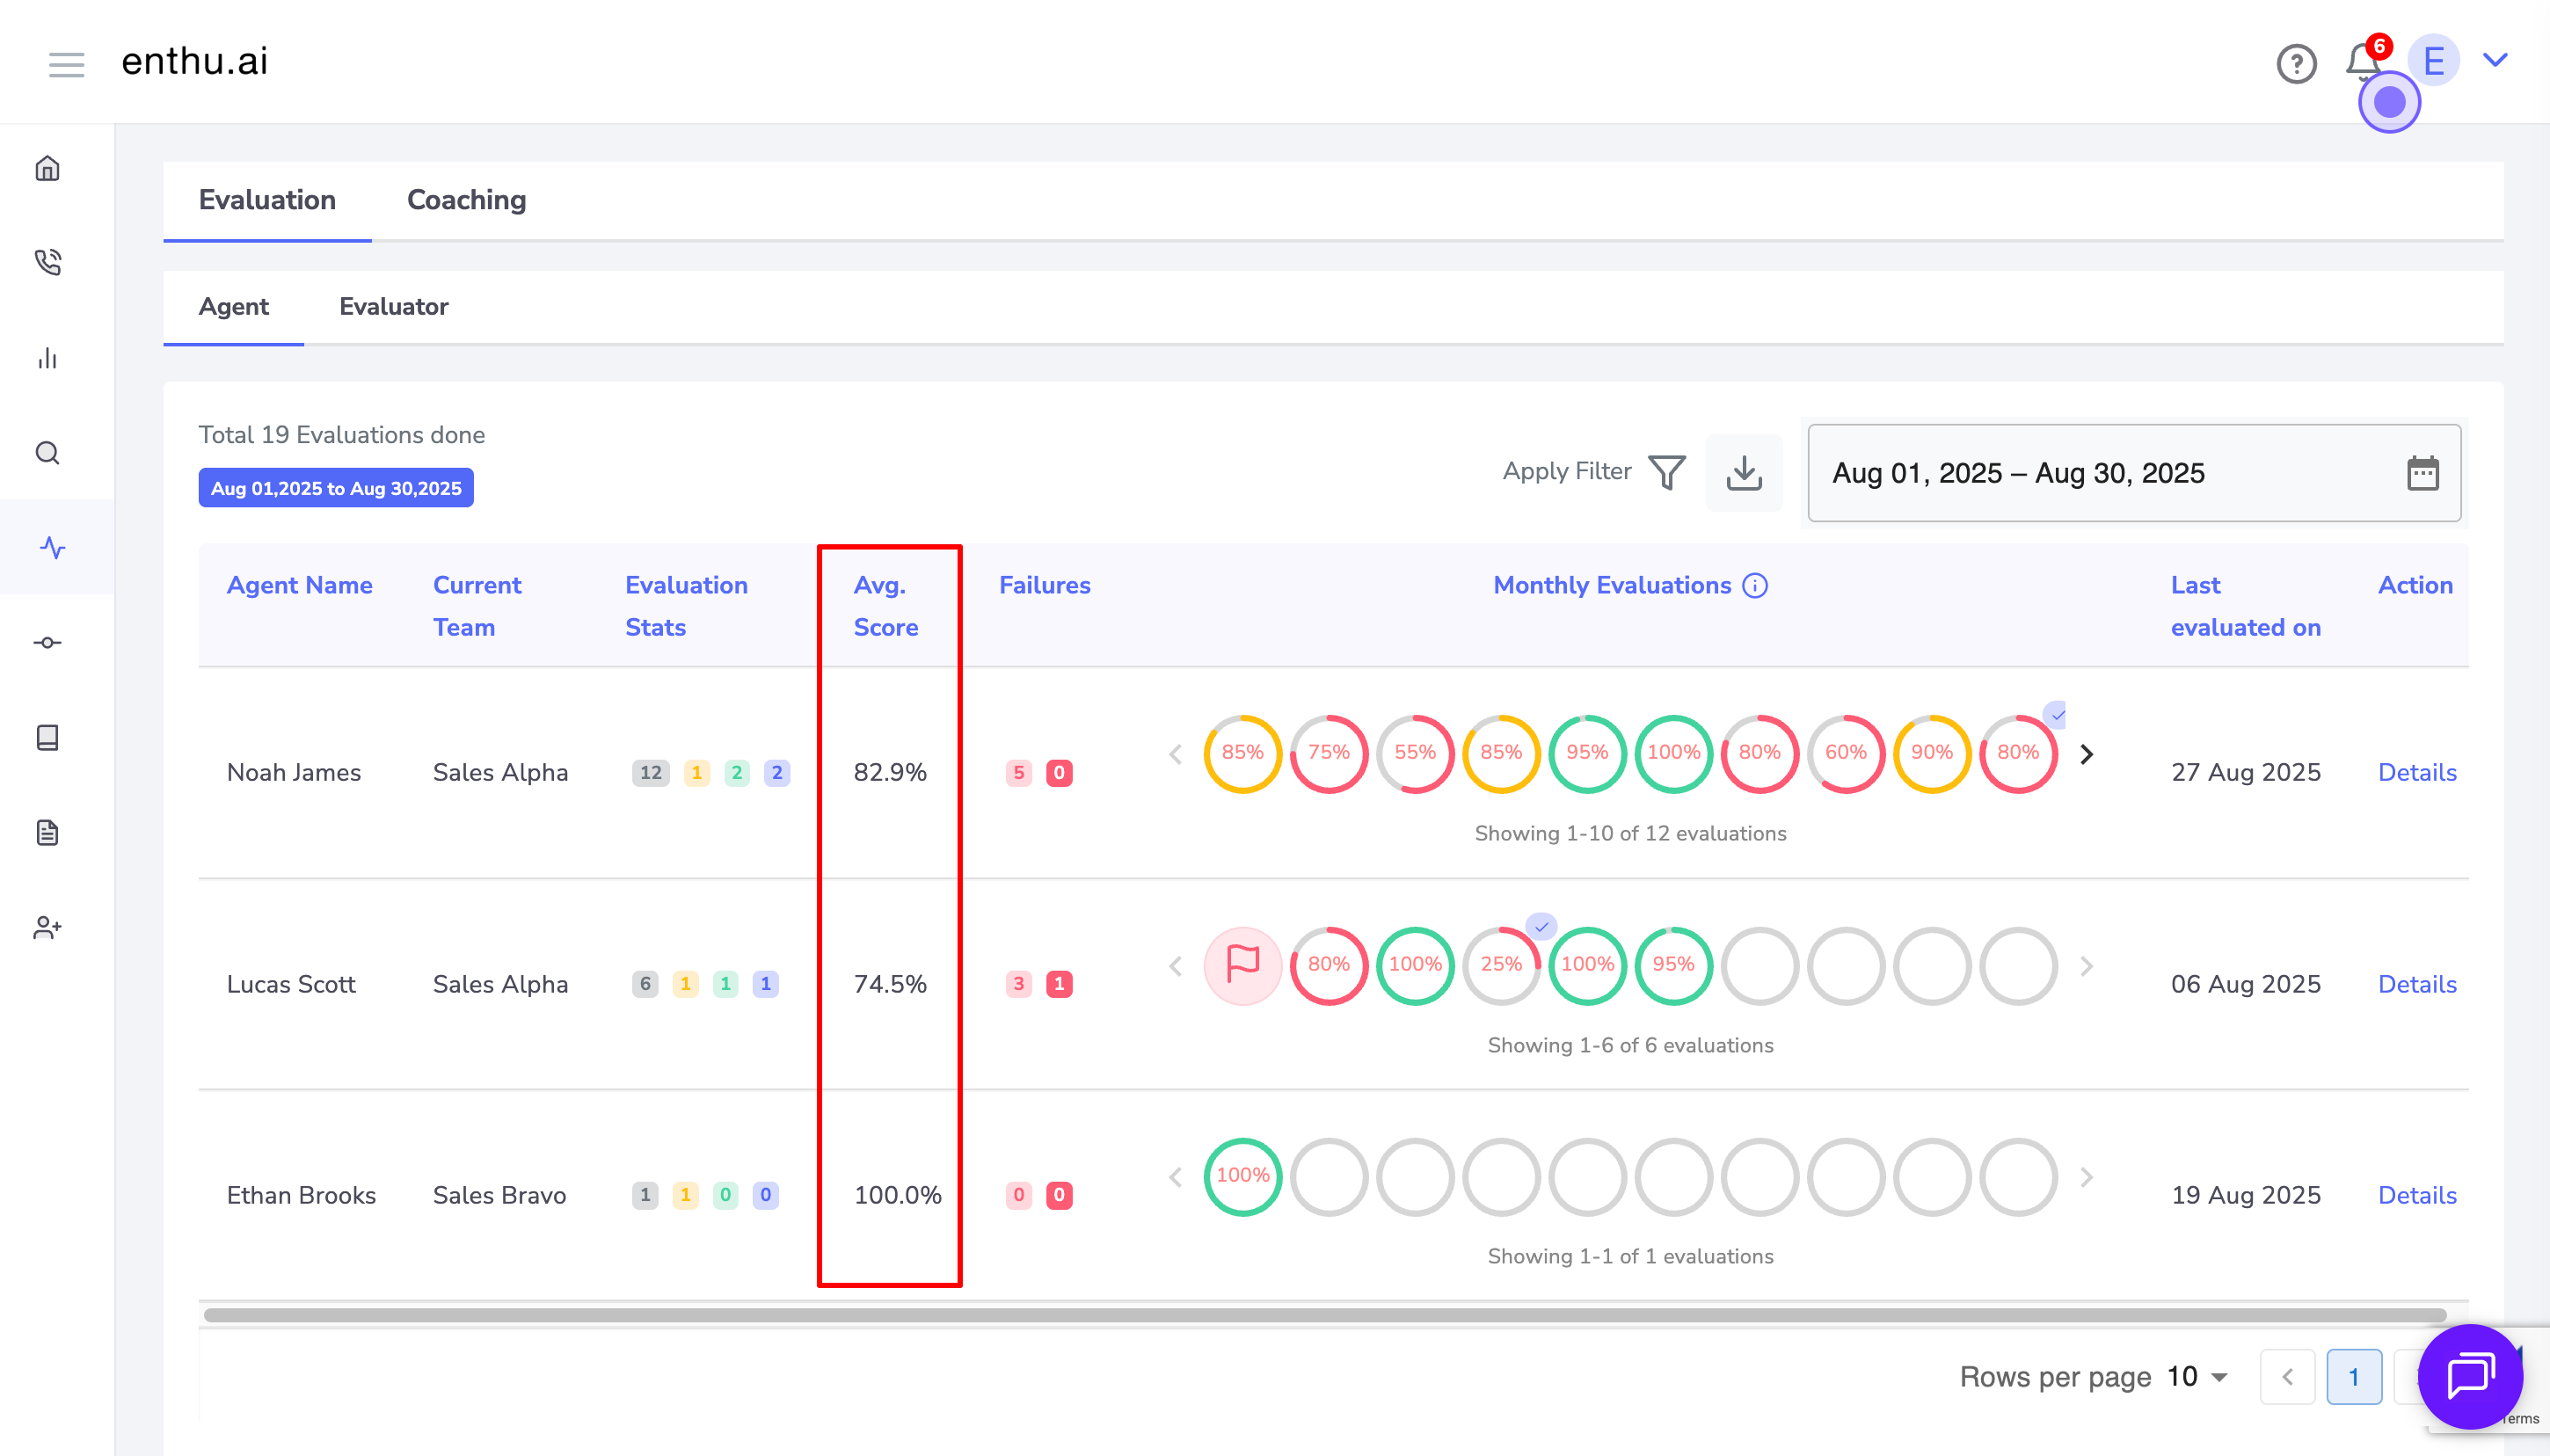Open the chat support widget
Image resolution: width=2550 pixels, height=1456 pixels.
2470,1377
